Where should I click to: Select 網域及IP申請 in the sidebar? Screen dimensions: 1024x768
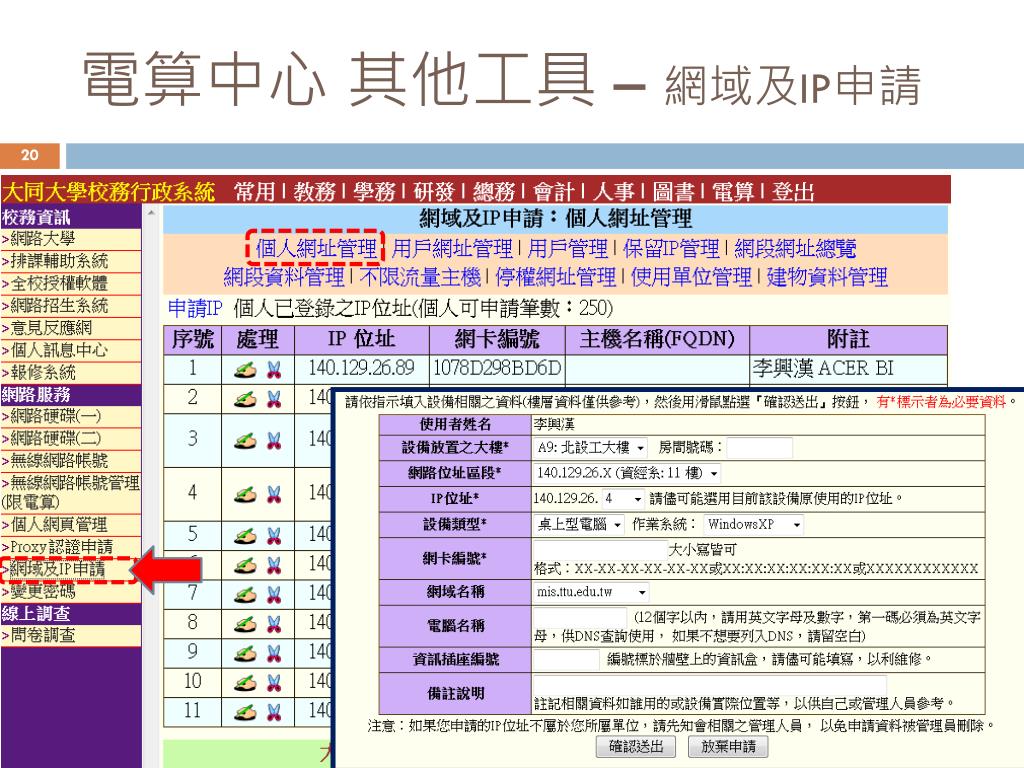point(57,569)
